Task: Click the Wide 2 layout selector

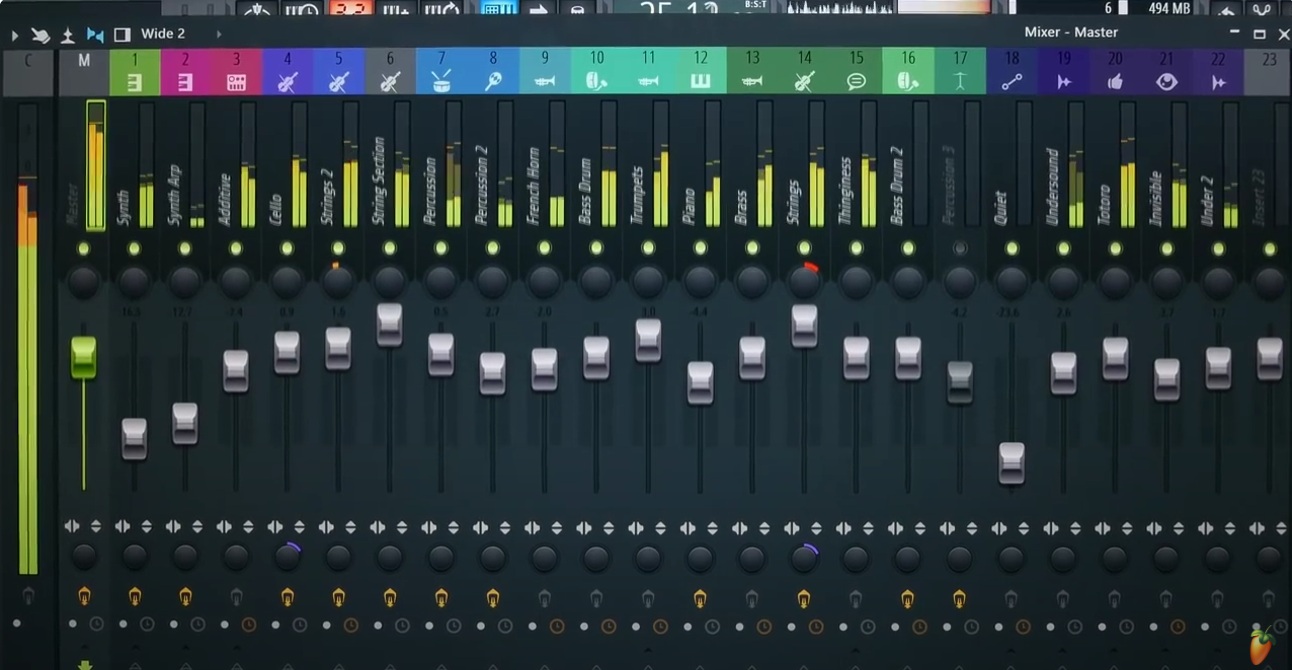Action: coord(162,33)
